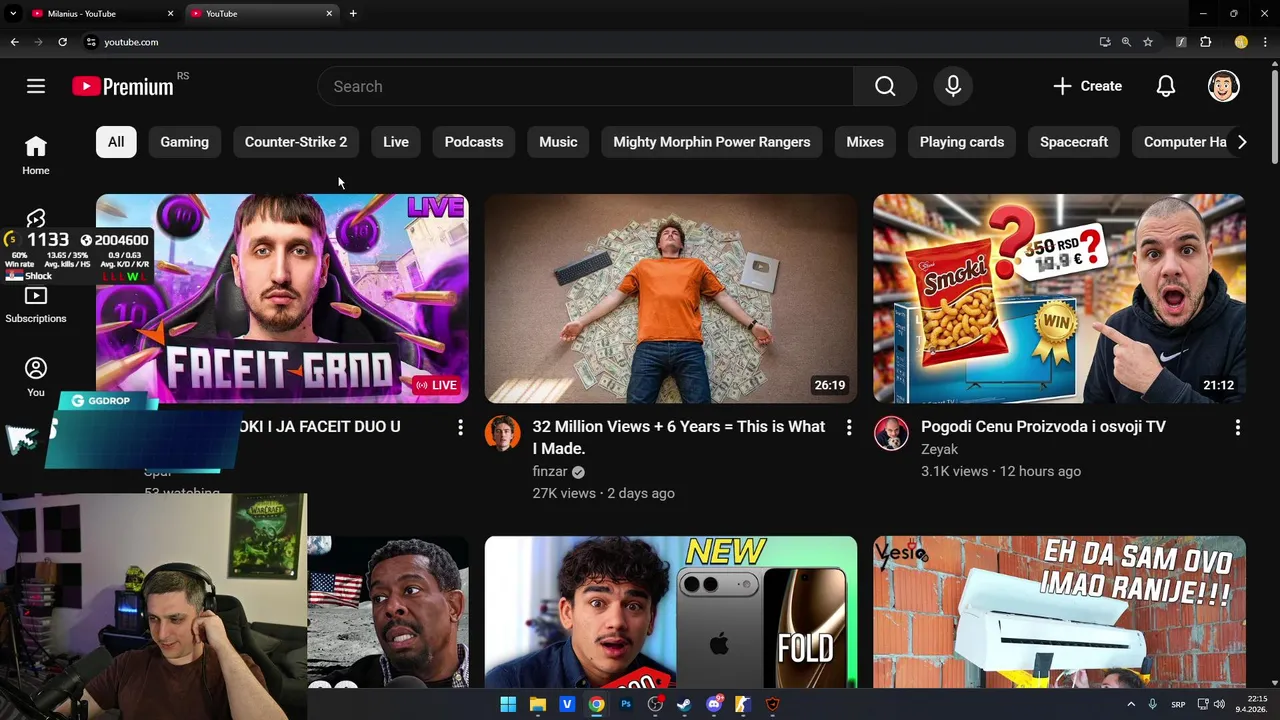The height and width of the screenshot is (720, 1280).
Task: Click the search magnifier button
Action: pos(885,86)
